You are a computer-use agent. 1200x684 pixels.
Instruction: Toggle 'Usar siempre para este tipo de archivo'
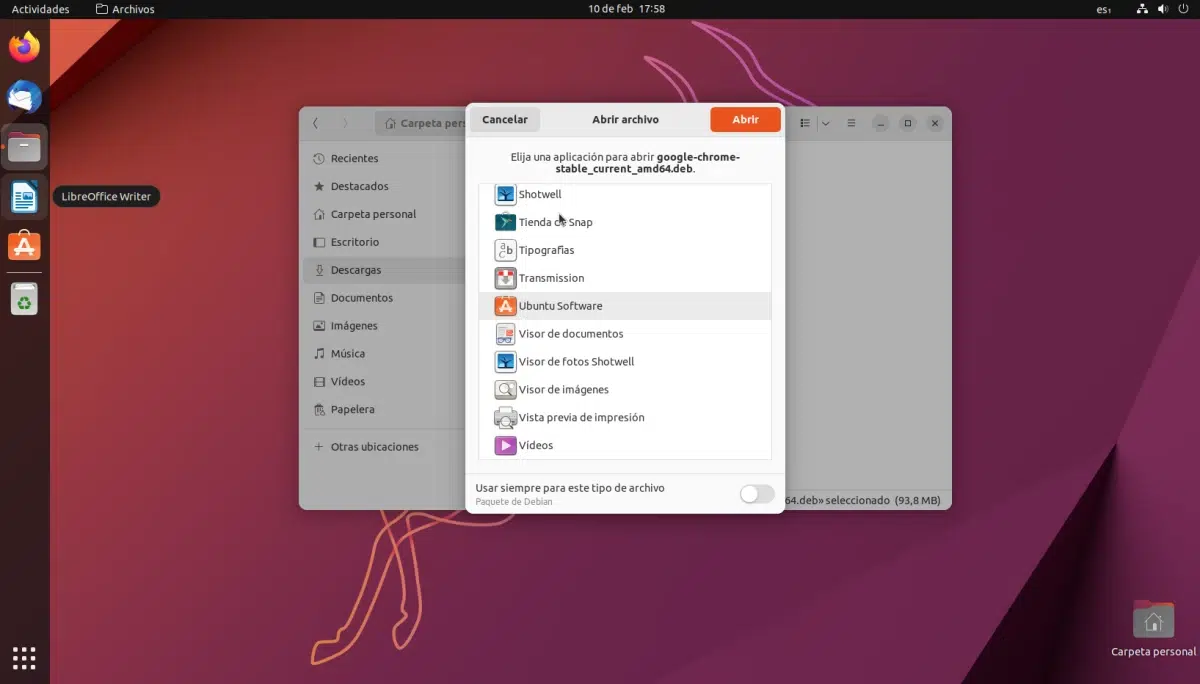click(x=757, y=493)
